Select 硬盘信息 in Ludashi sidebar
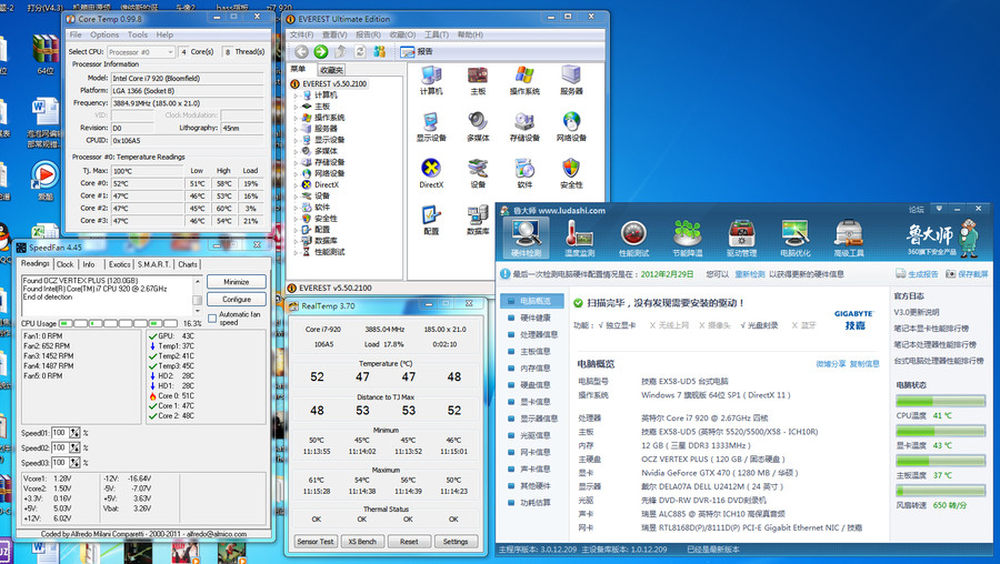1000x564 pixels. (x=533, y=385)
